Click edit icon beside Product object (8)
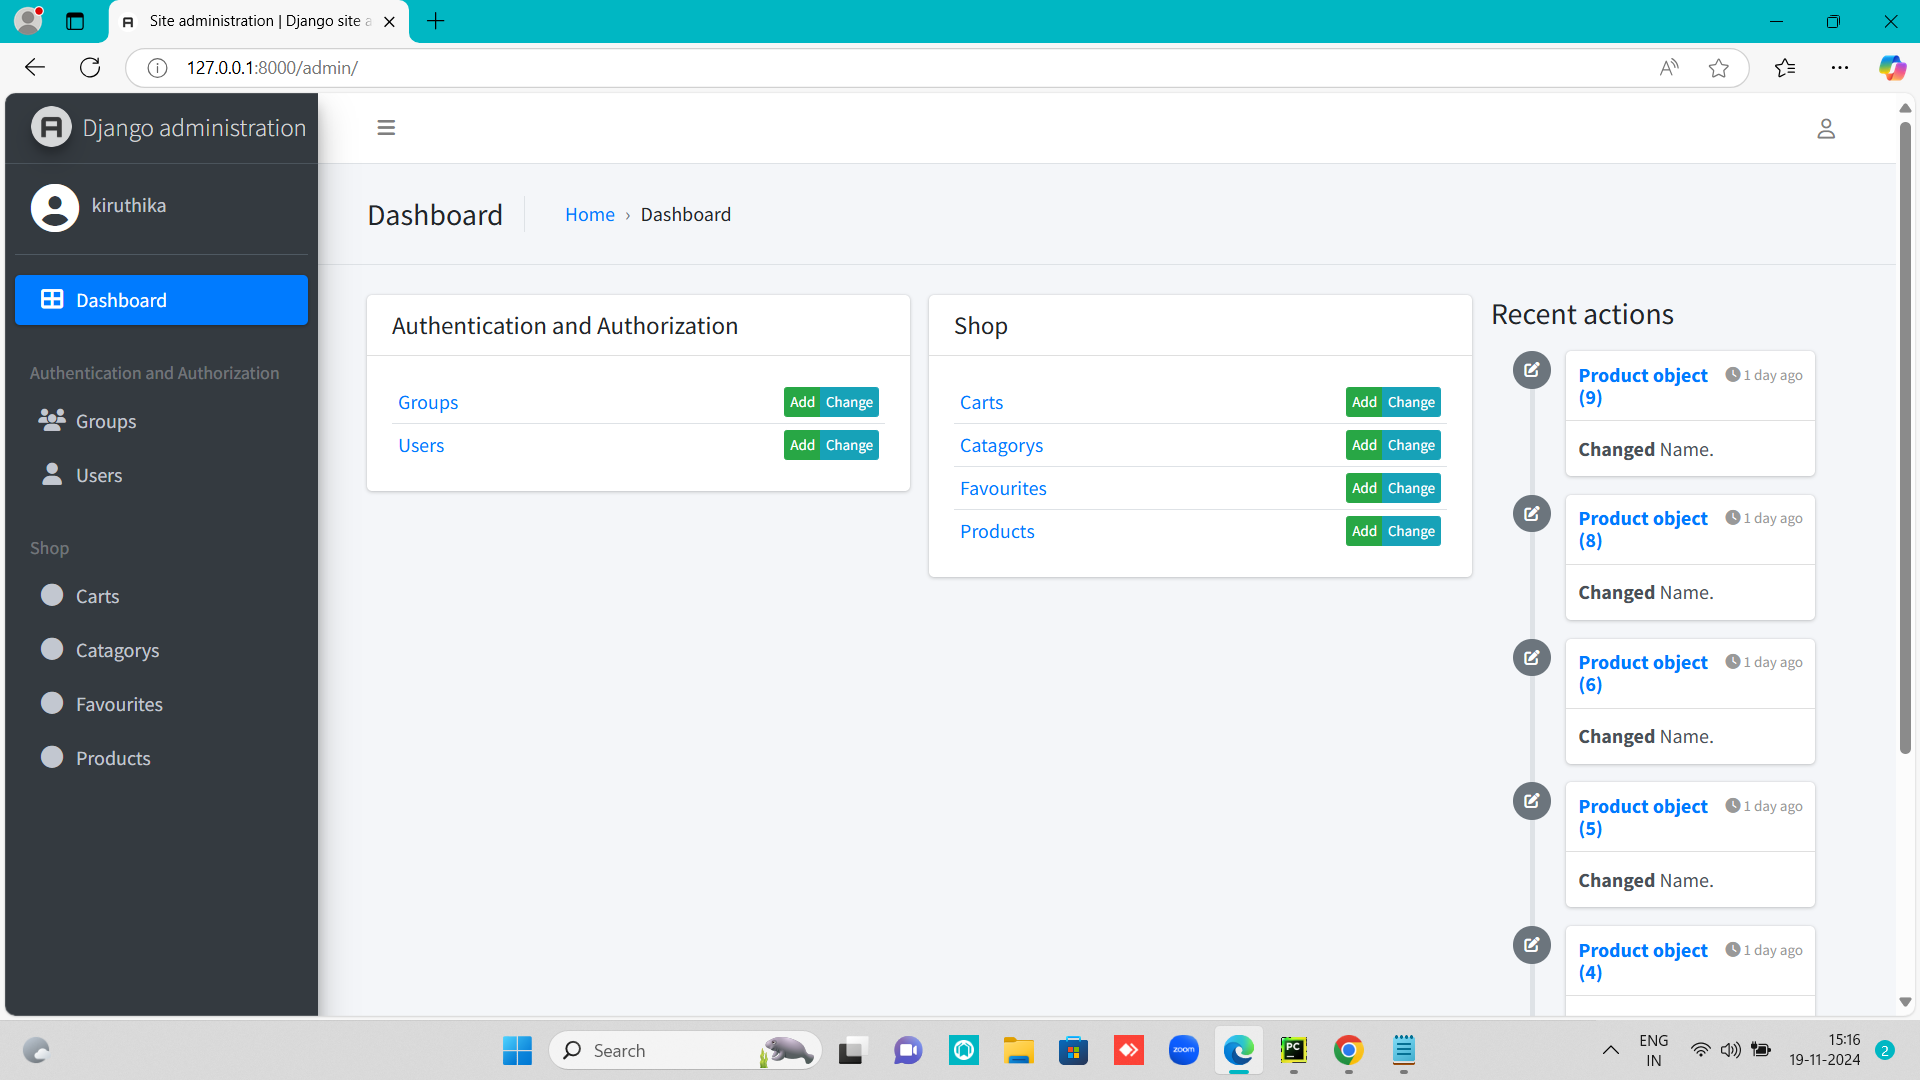This screenshot has height=1080, width=1920. pyautogui.click(x=1531, y=514)
